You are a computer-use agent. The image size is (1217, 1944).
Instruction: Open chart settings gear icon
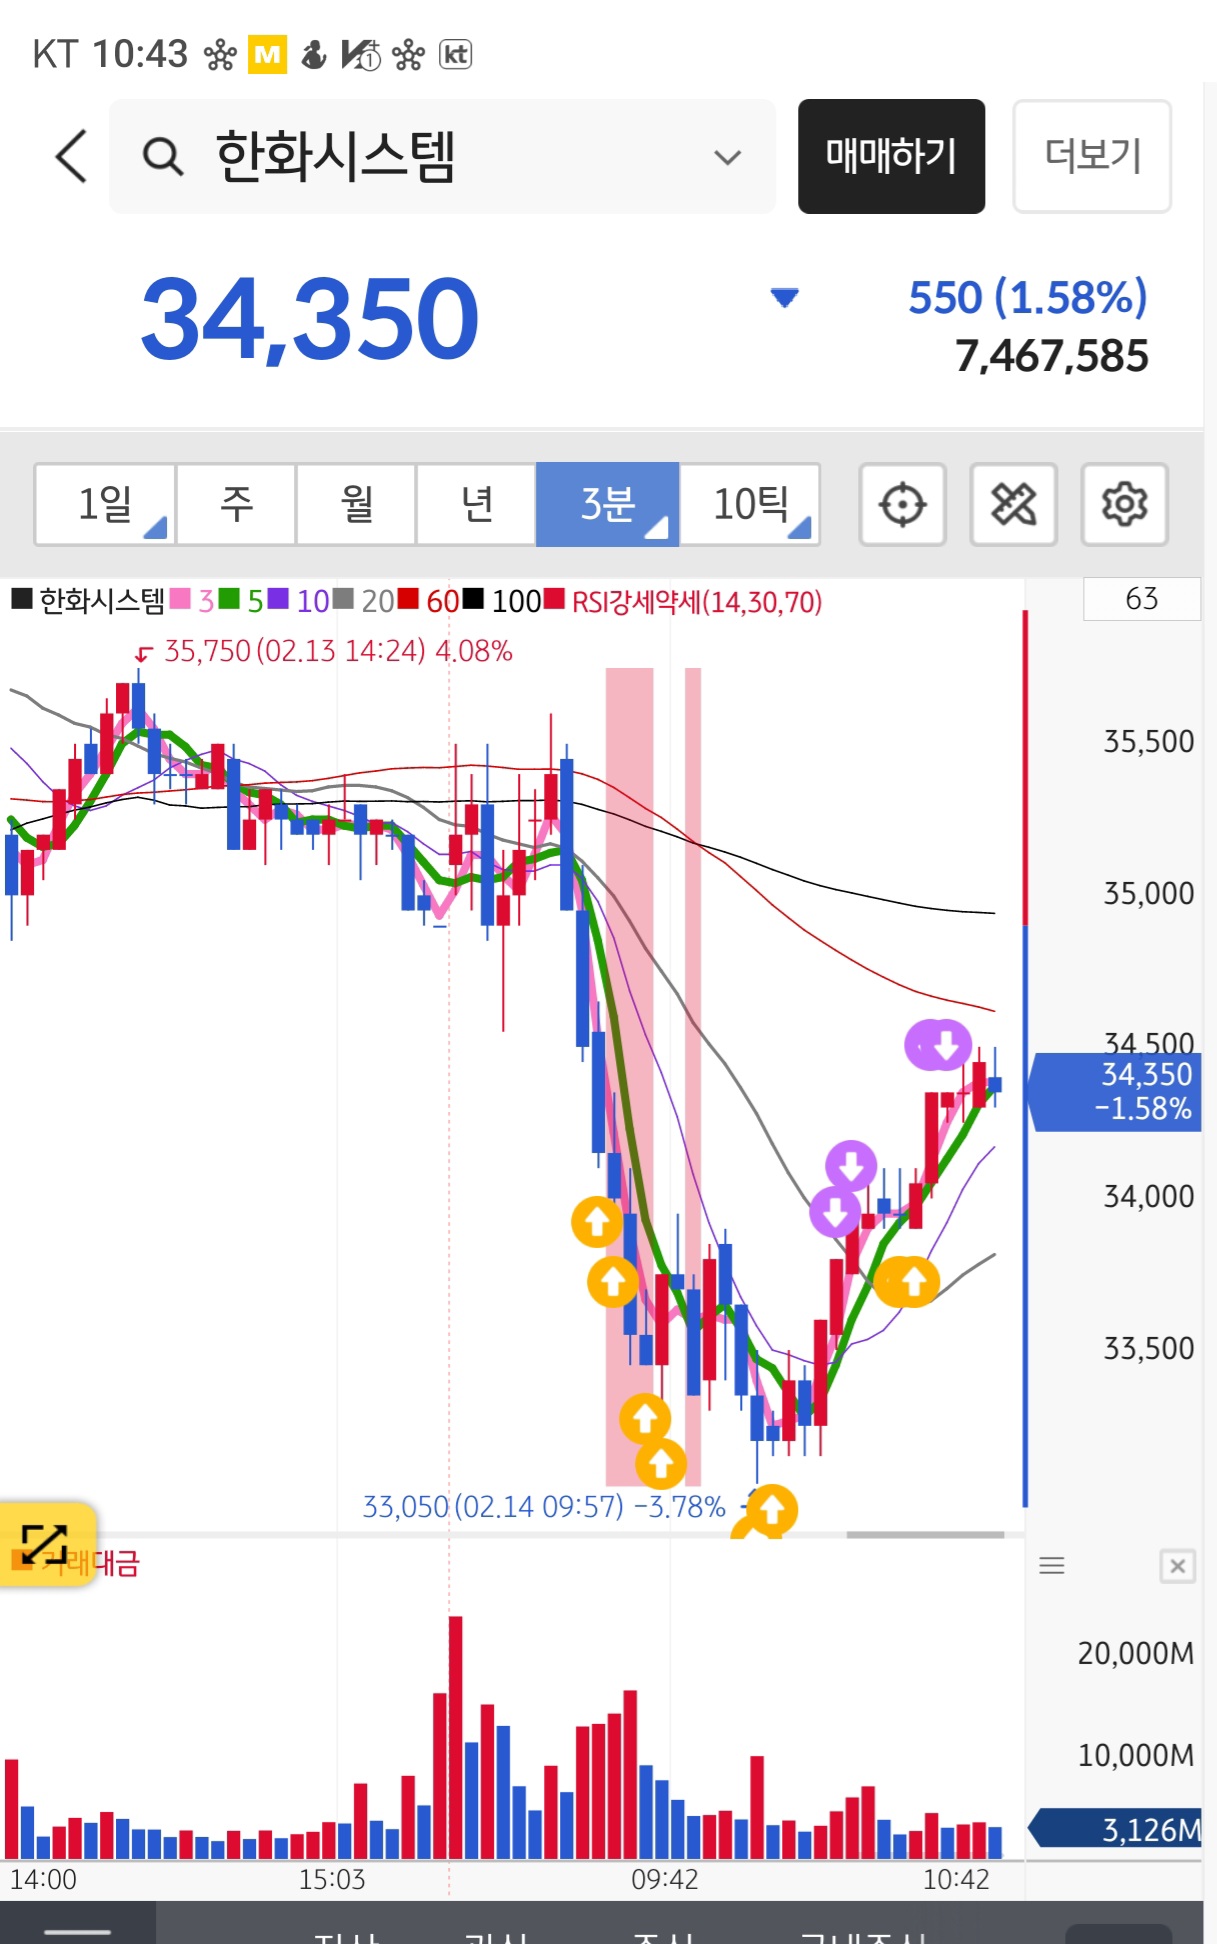tap(1124, 504)
